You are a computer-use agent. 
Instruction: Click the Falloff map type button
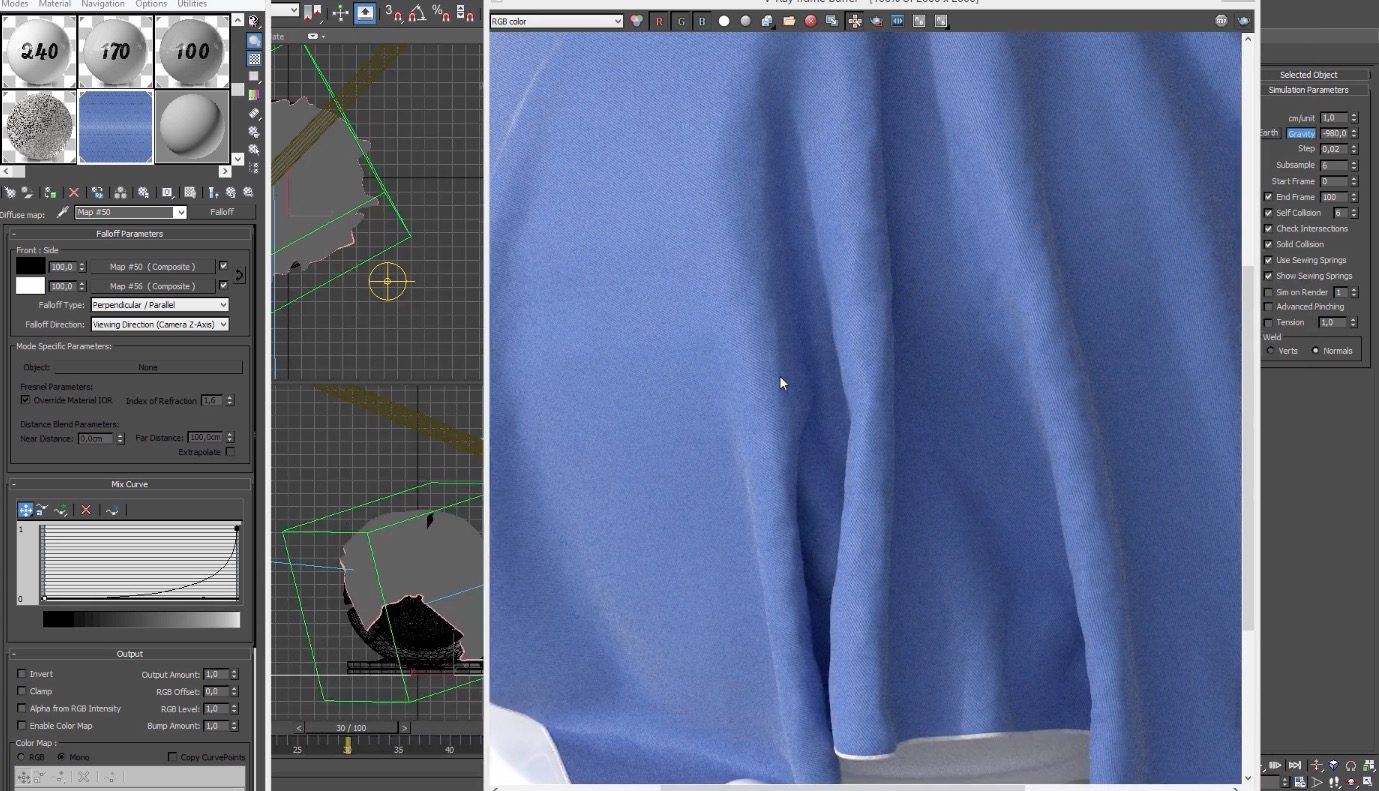(222, 212)
